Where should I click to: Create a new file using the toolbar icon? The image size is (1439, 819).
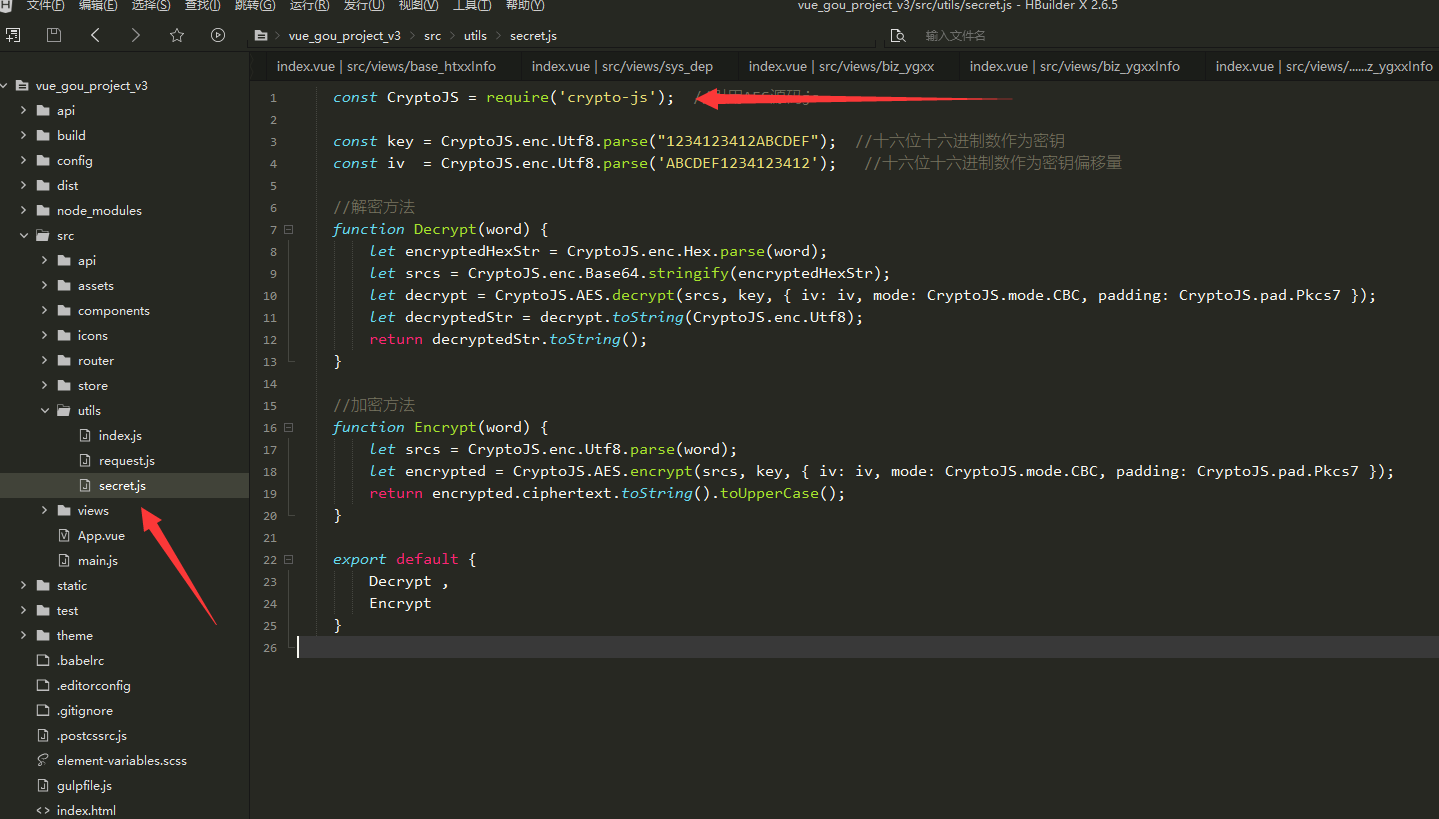point(13,35)
